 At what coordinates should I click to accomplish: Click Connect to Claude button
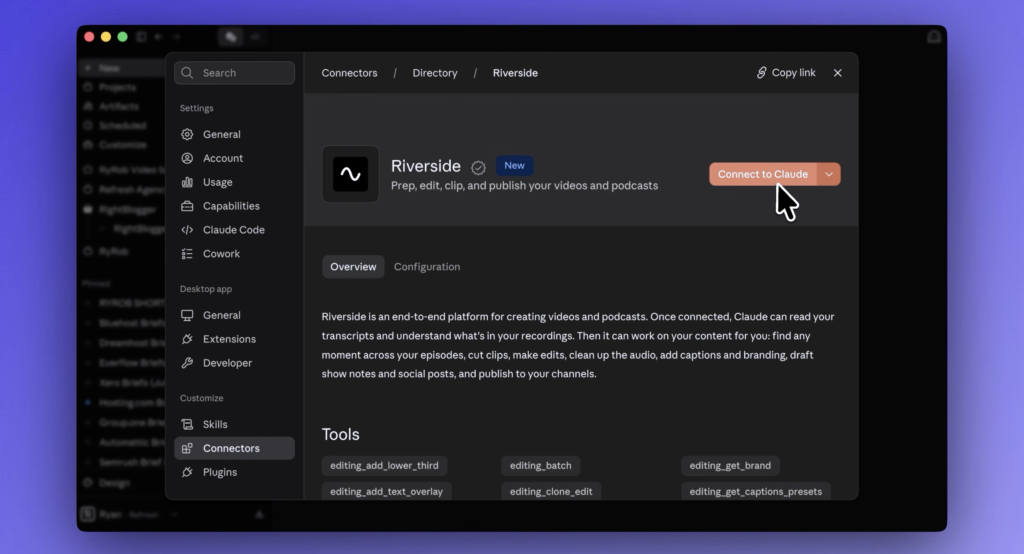click(x=763, y=174)
